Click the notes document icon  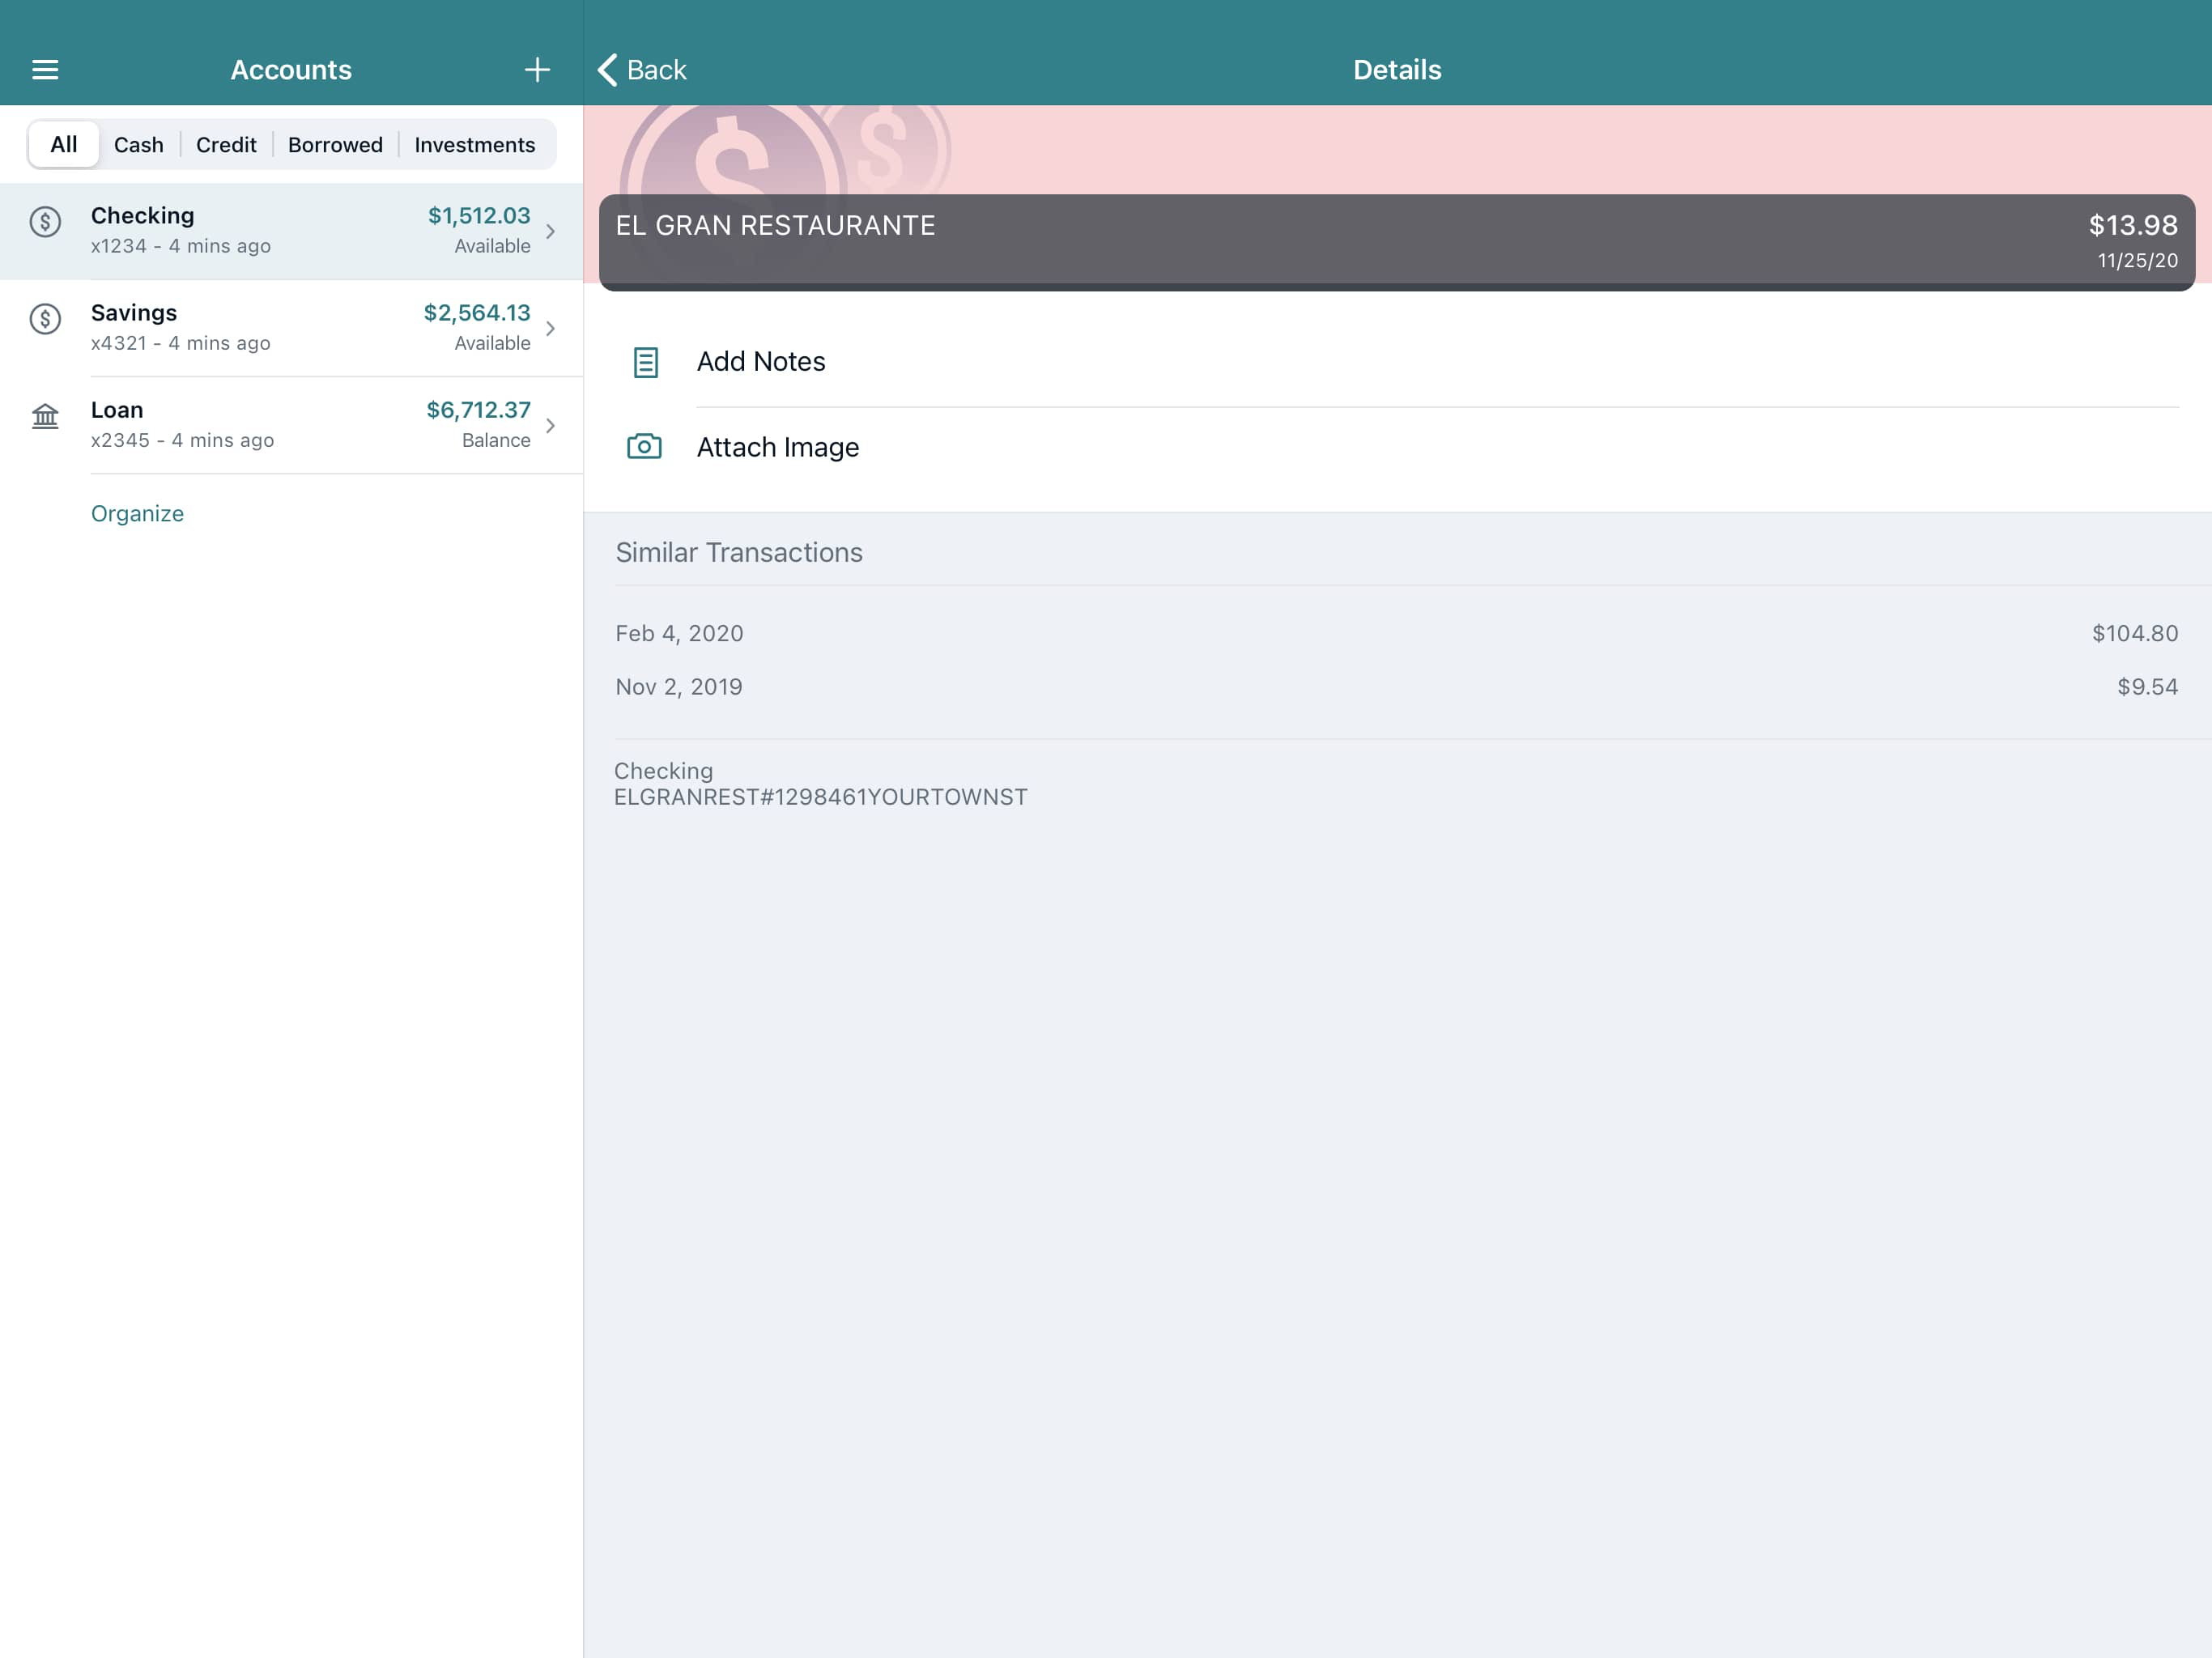[x=646, y=362]
